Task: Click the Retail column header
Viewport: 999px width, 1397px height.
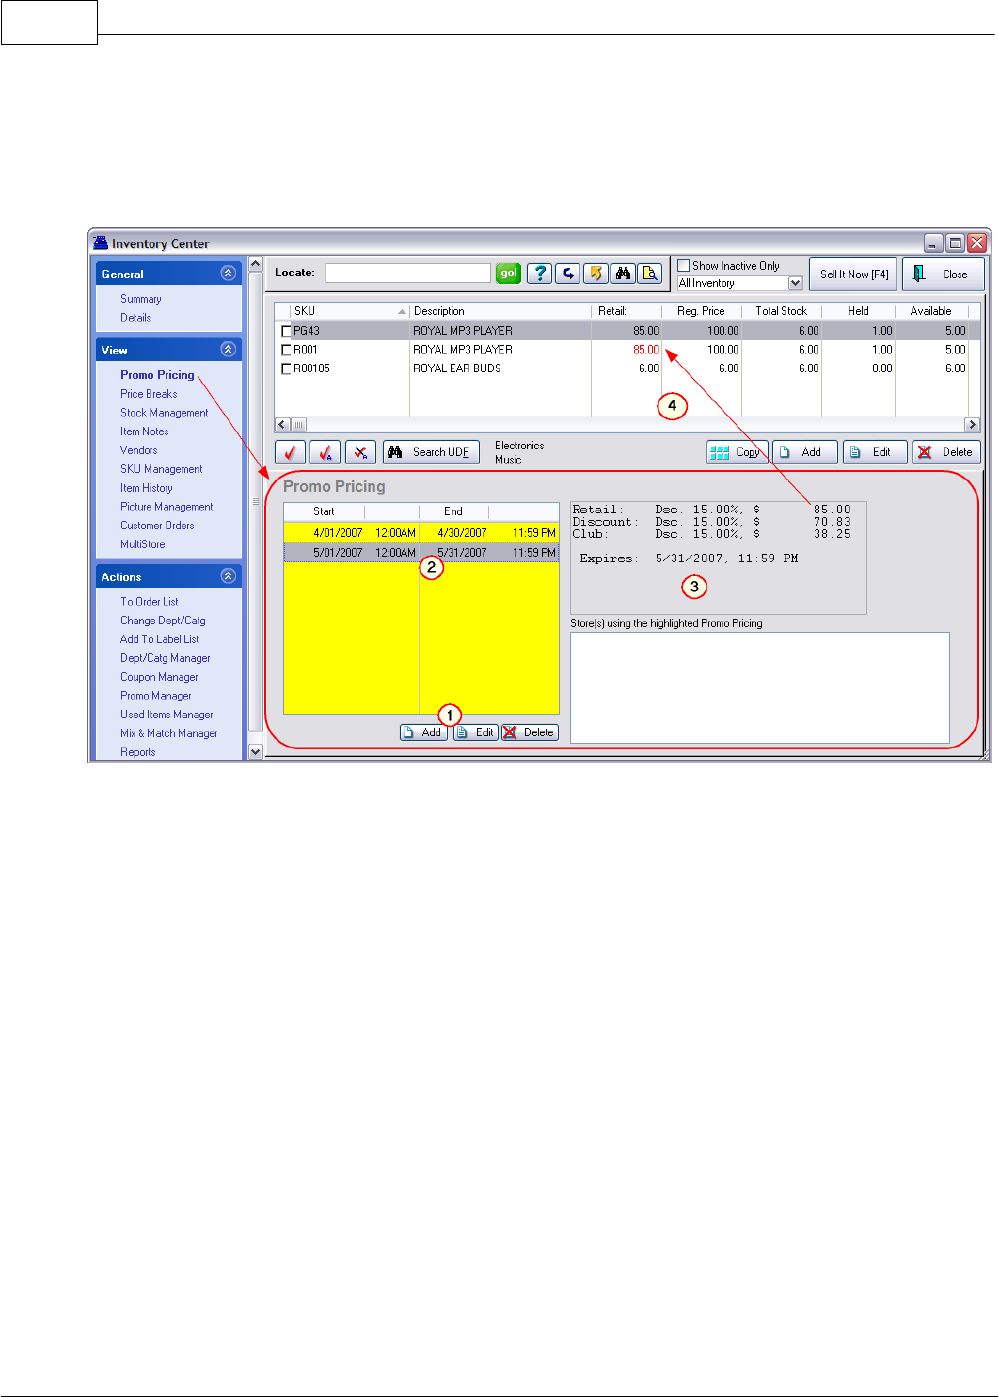Action: click(x=626, y=311)
